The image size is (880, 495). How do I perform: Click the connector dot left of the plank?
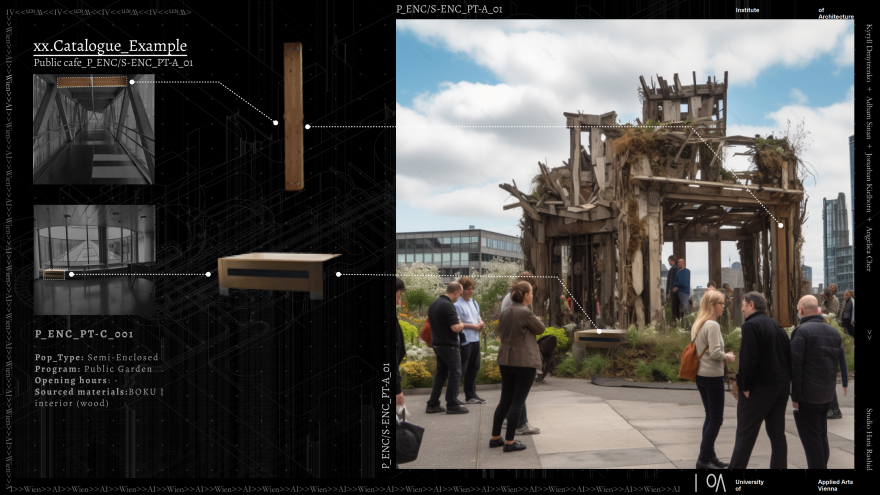pos(275,123)
